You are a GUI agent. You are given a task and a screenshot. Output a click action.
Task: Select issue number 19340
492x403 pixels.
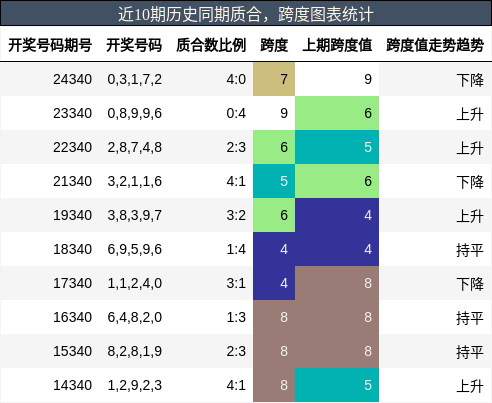pyautogui.click(x=73, y=215)
